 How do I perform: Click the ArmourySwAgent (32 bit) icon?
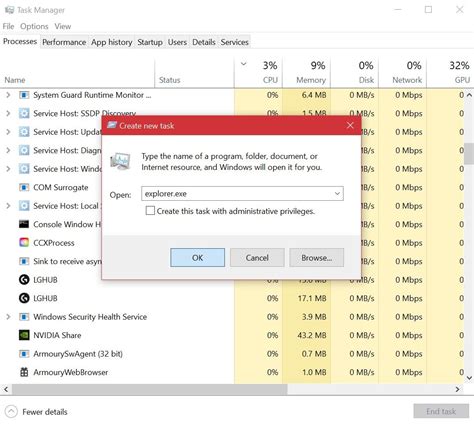tap(24, 354)
